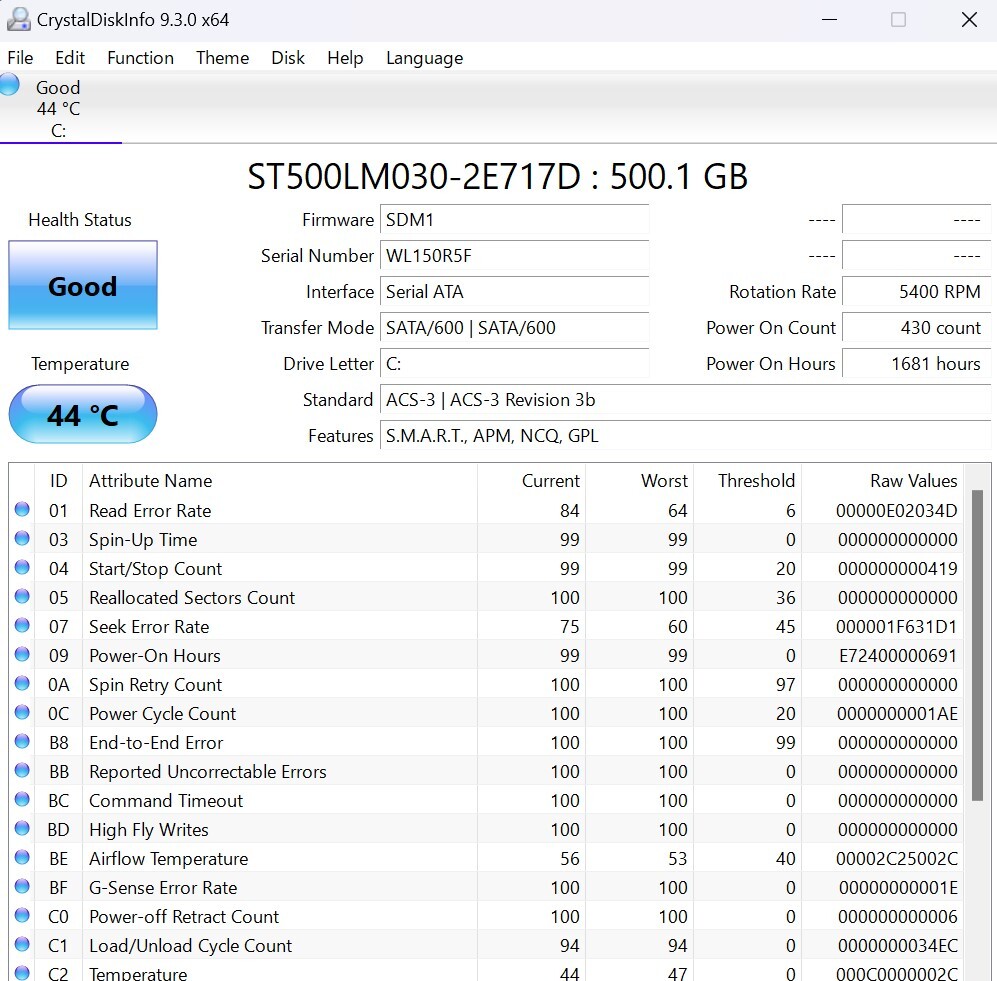This screenshot has height=981, width=997.
Task: Click status orb for Airflow Temperature row
Action: [22, 857]
